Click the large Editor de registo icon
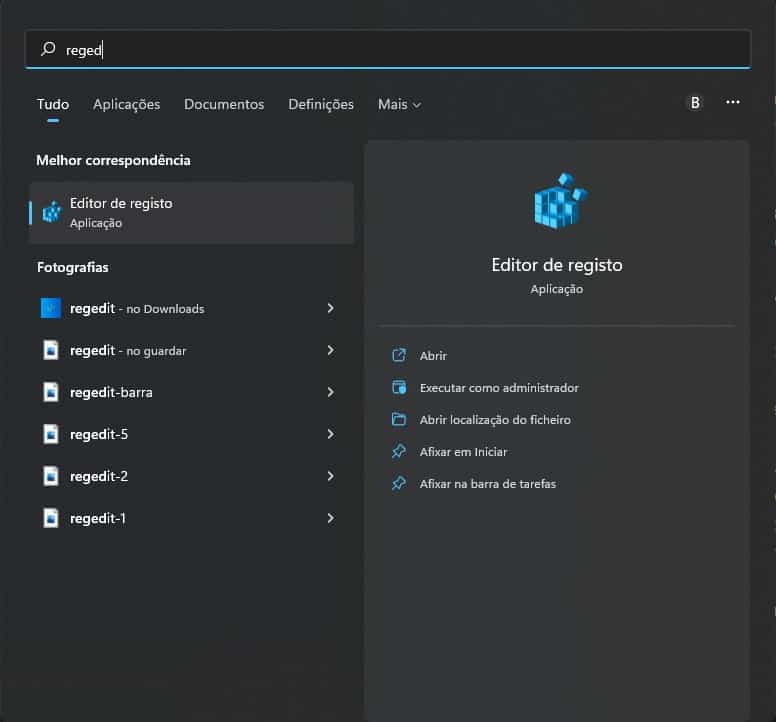Image resolution: width=776 pixels, height=722 pixels. pos(557,201)
